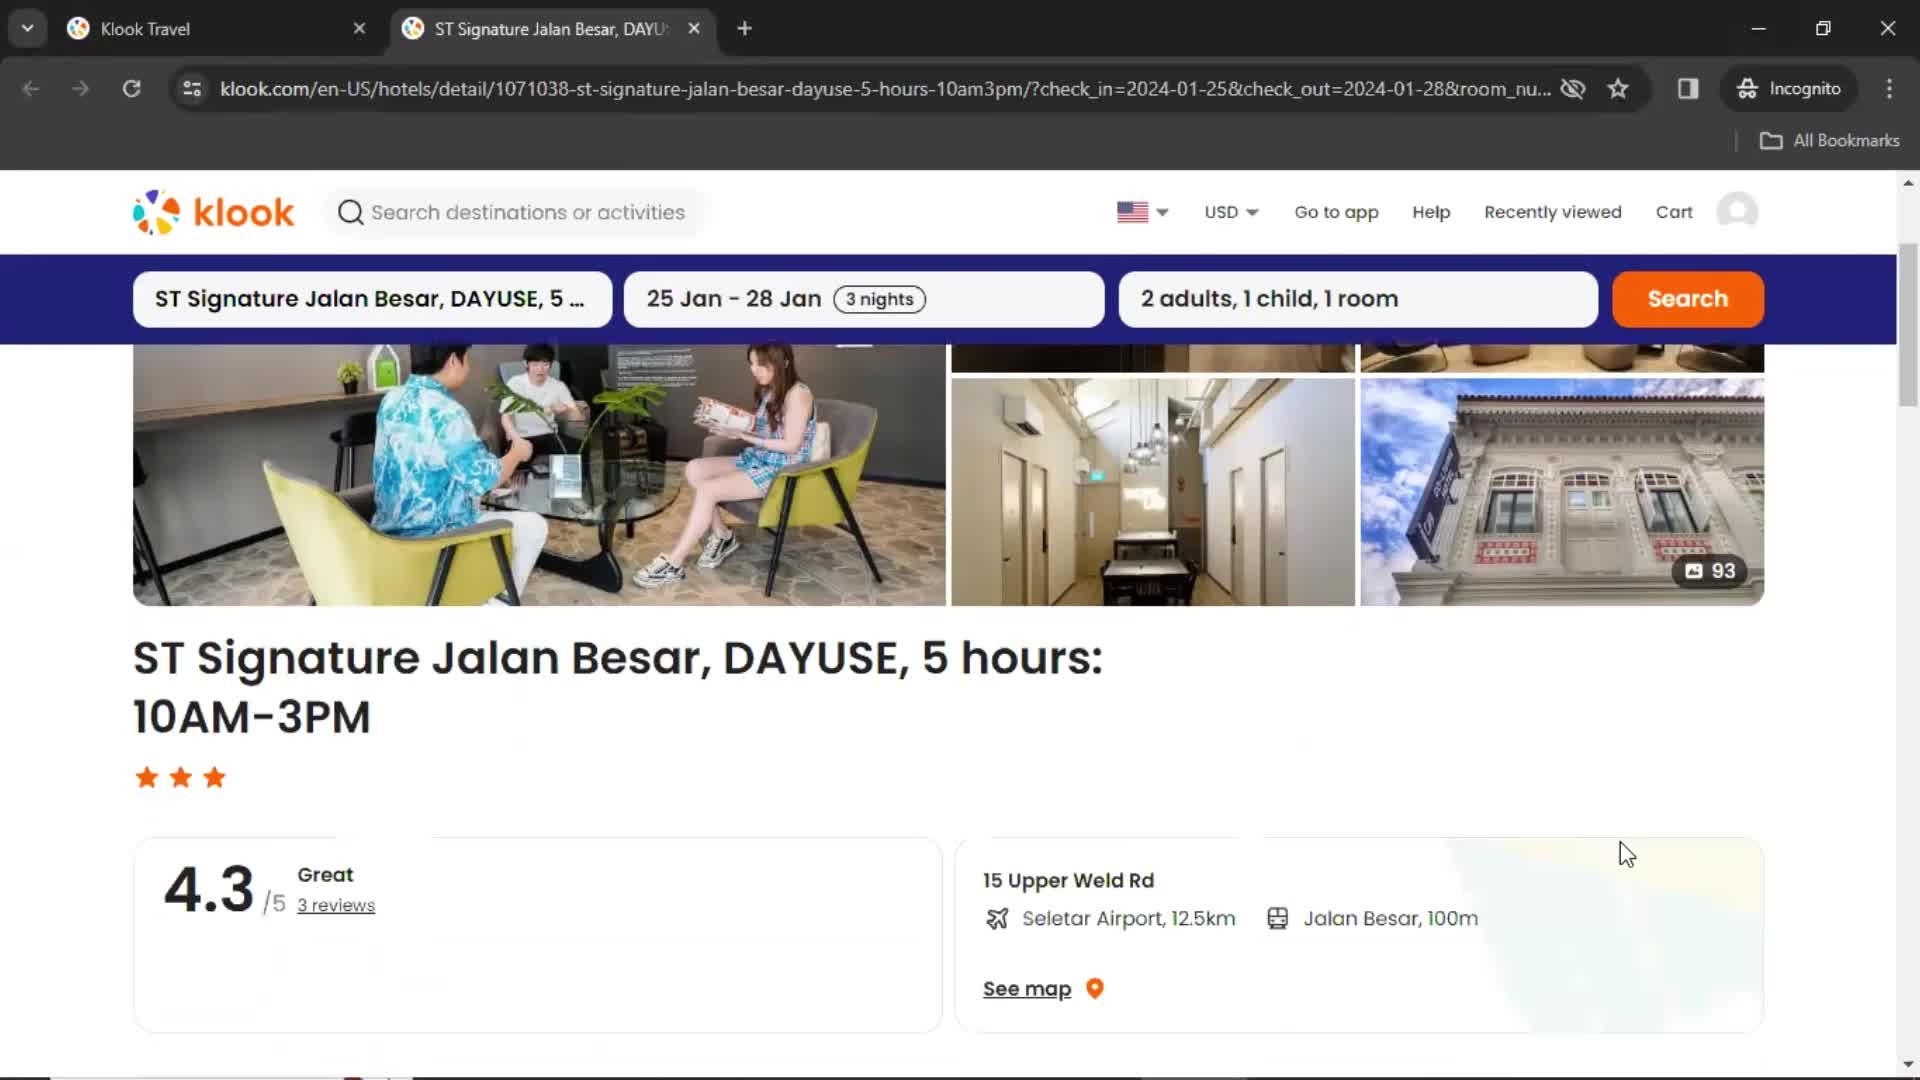This screenshot has width=1920, height=1080.
Task: Open Recently viewed
Action: [1552, 212]
